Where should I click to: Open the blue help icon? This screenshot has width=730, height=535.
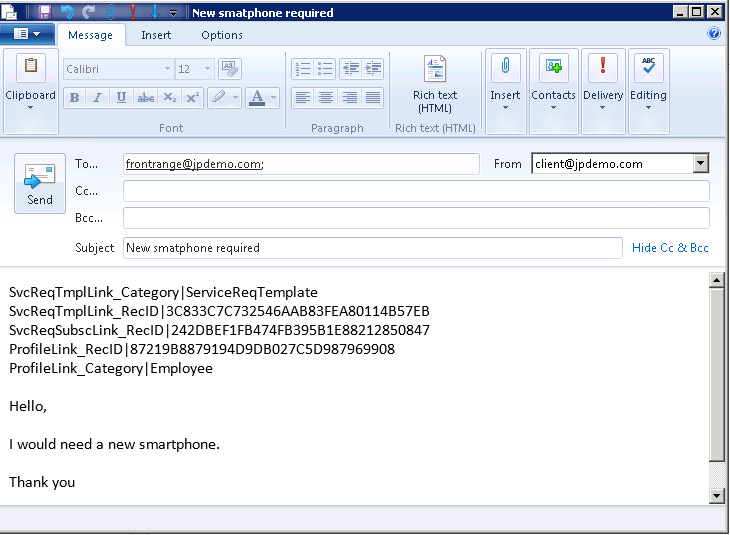714,34
